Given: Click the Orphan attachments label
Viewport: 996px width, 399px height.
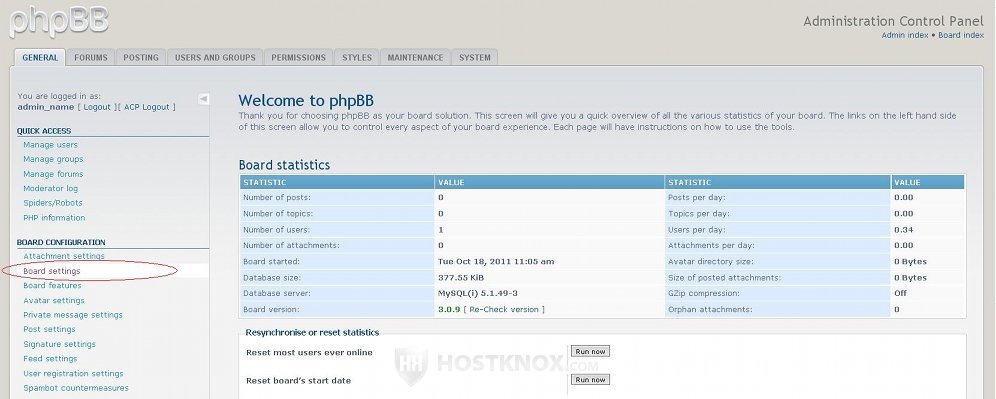Looking at the screenshot, I should (710, 309).
